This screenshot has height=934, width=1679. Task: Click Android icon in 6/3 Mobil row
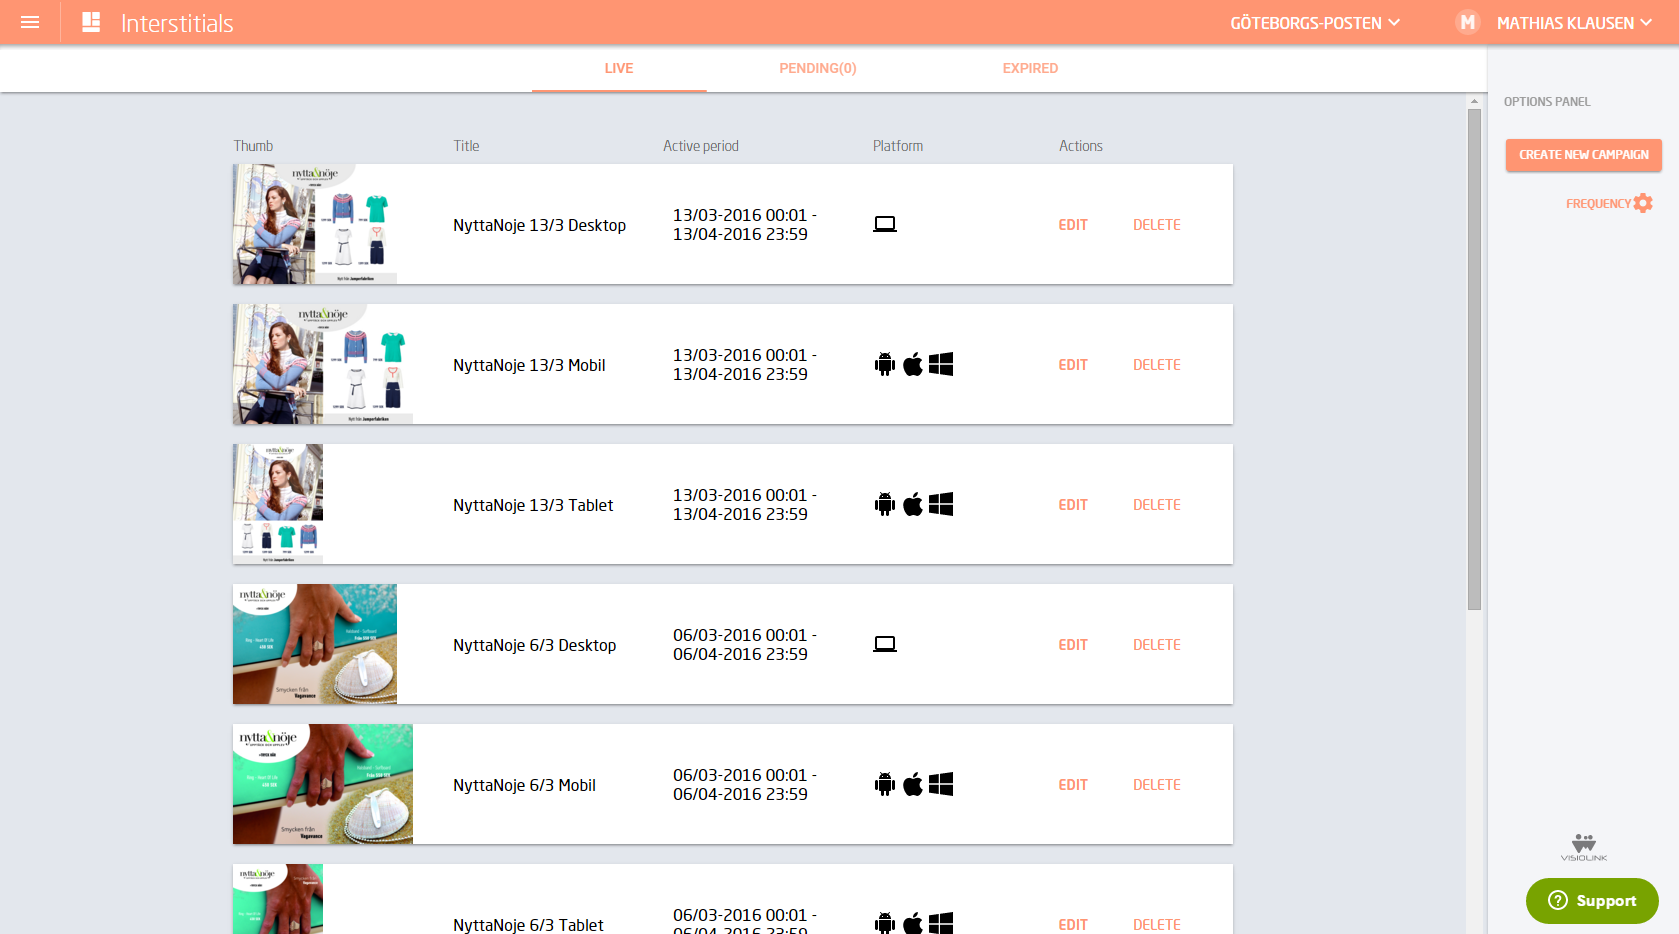point(885,784)
